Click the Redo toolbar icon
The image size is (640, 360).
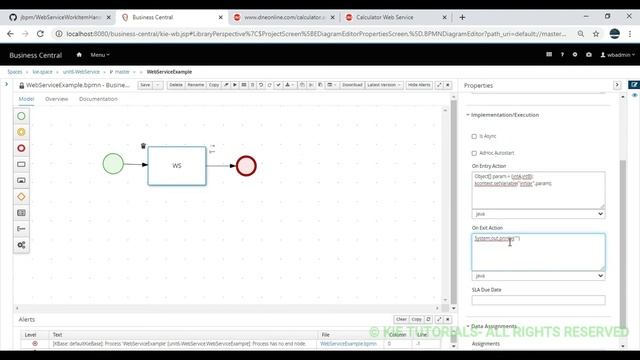[x=269, y=85]
